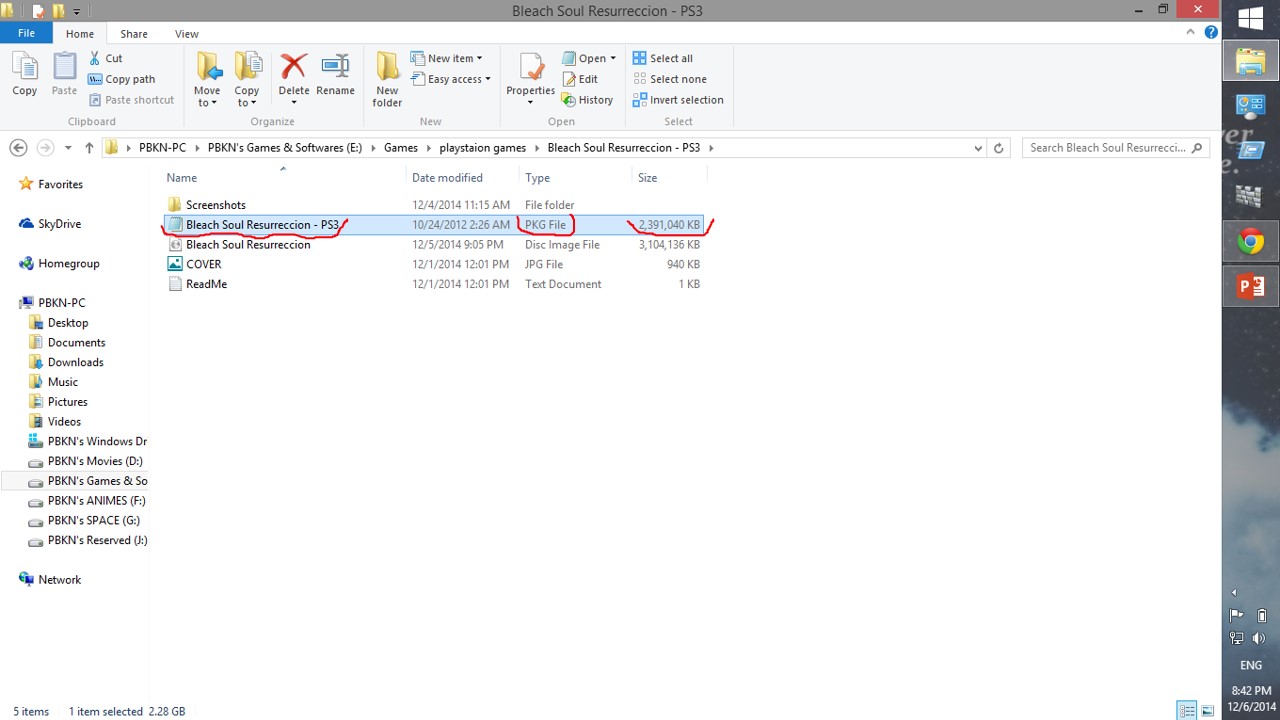Select Downloads in the navigation pane
Screen dimensions: 1280x720
tap(75, 362)
